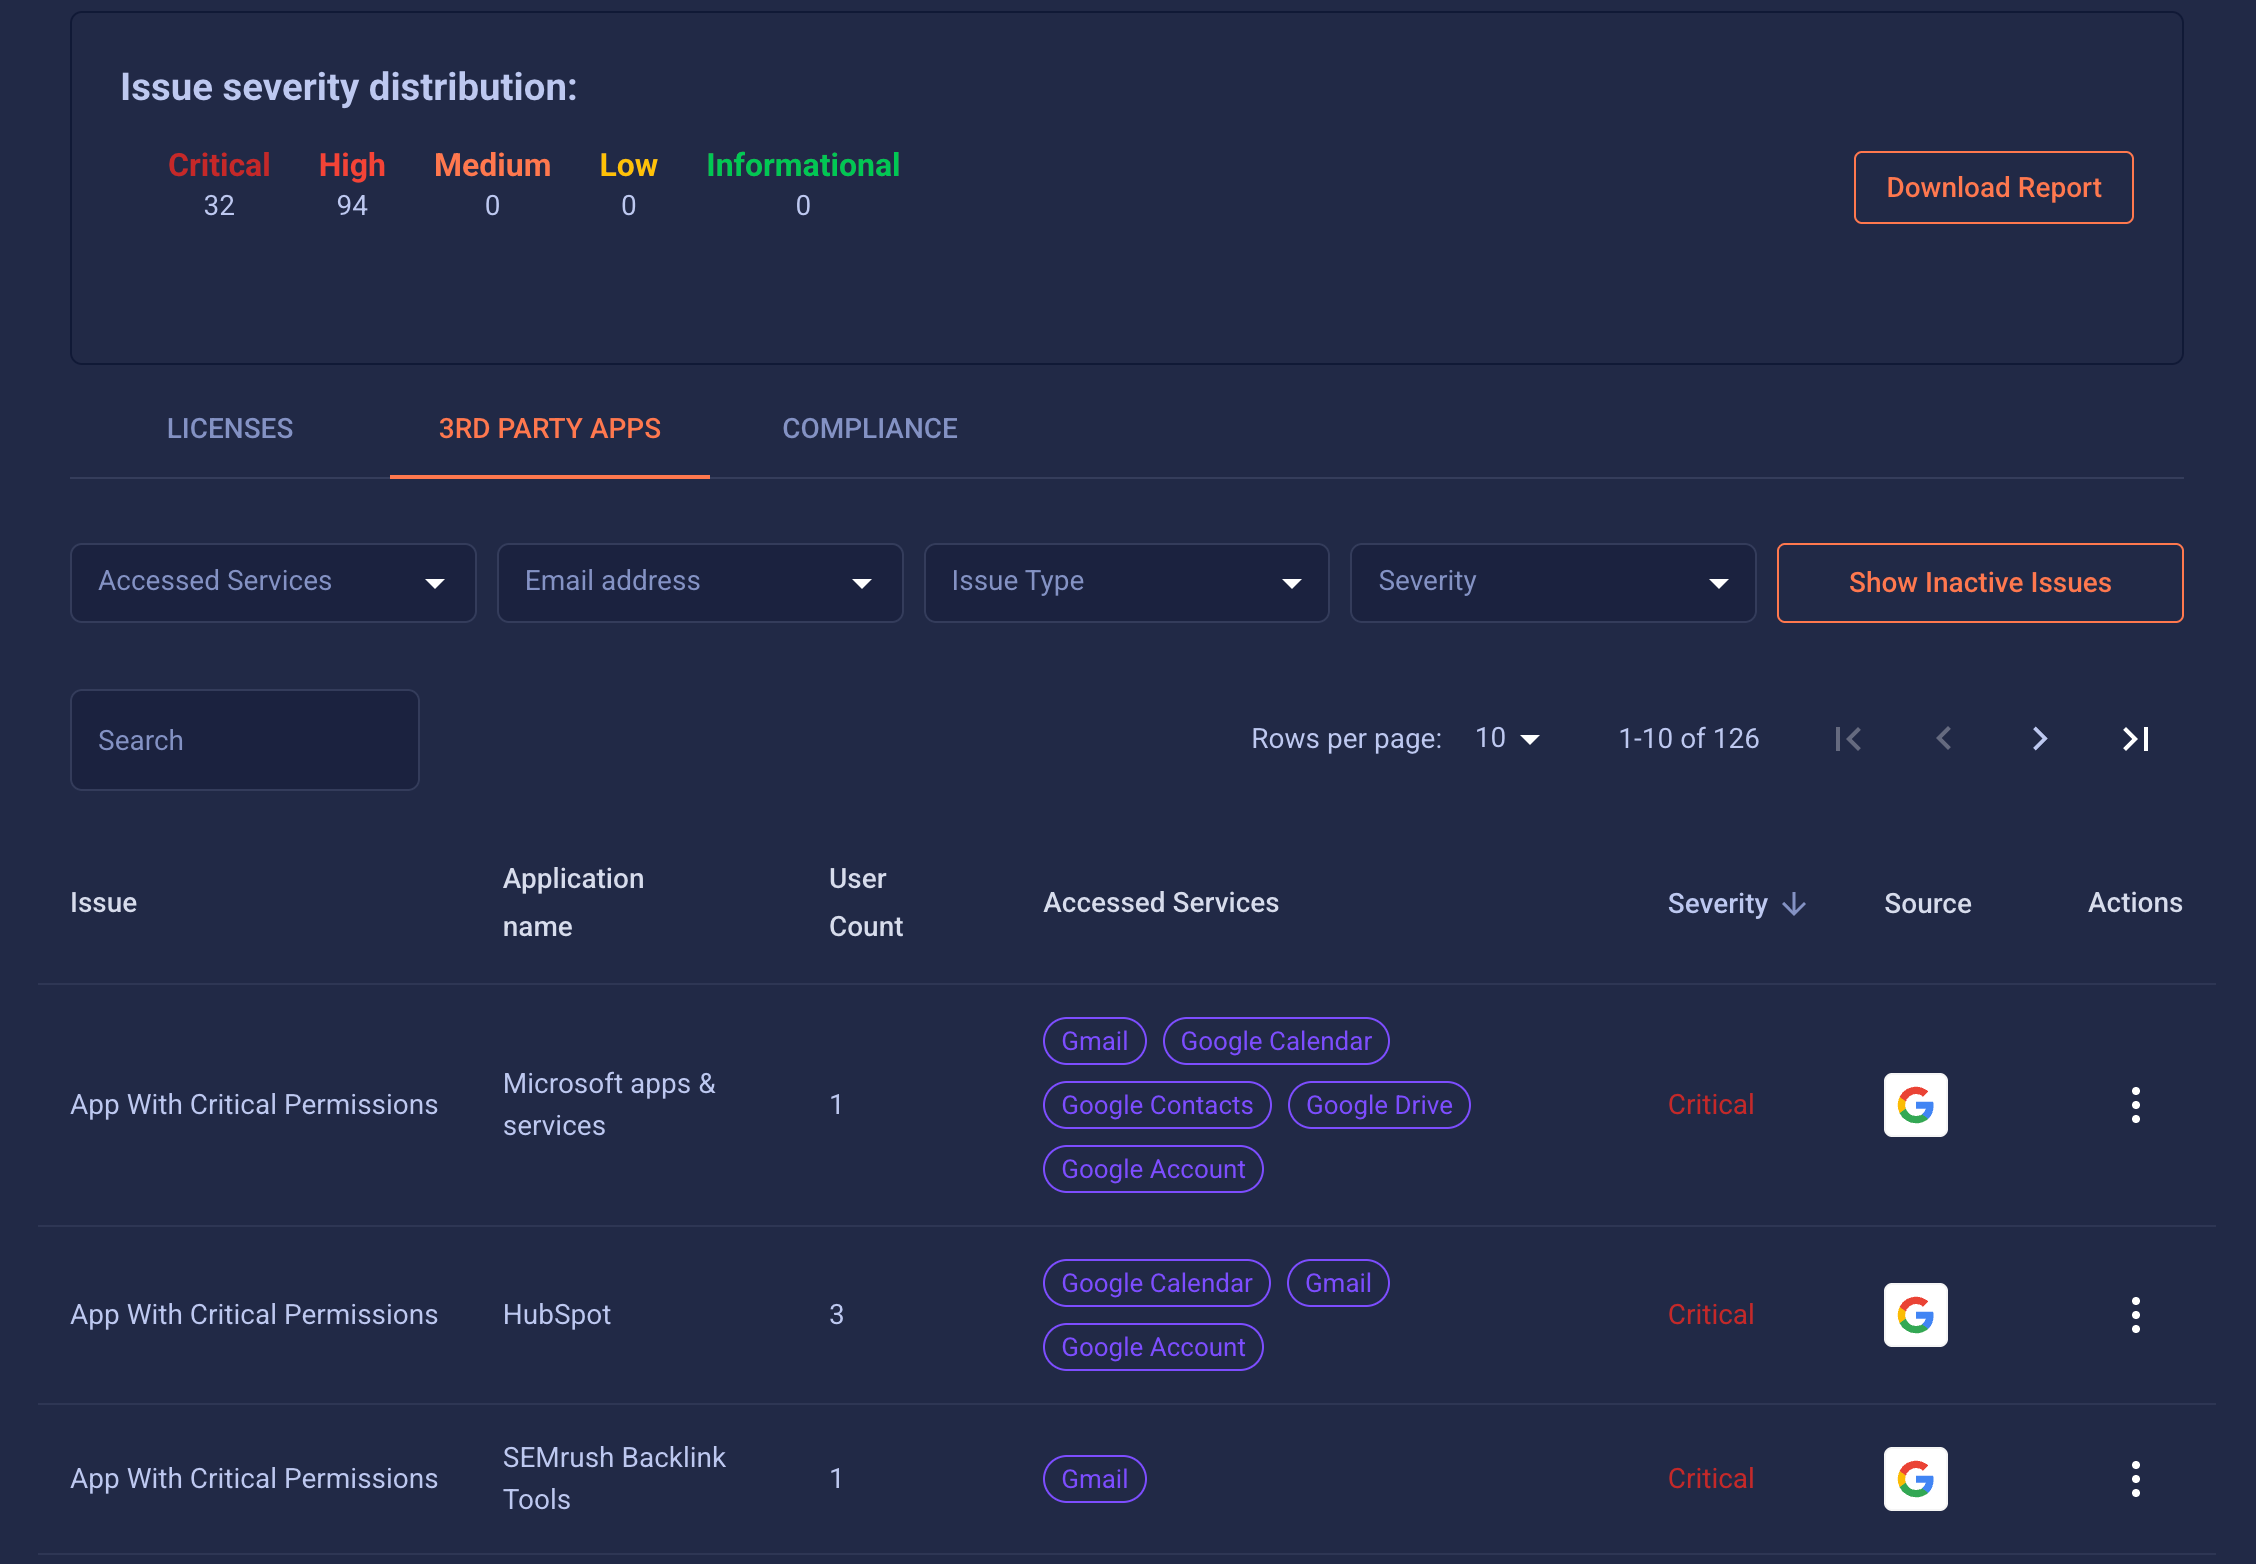Switch to the Licenses tab
This screenshot has width=2256, height=1564.
230,429
